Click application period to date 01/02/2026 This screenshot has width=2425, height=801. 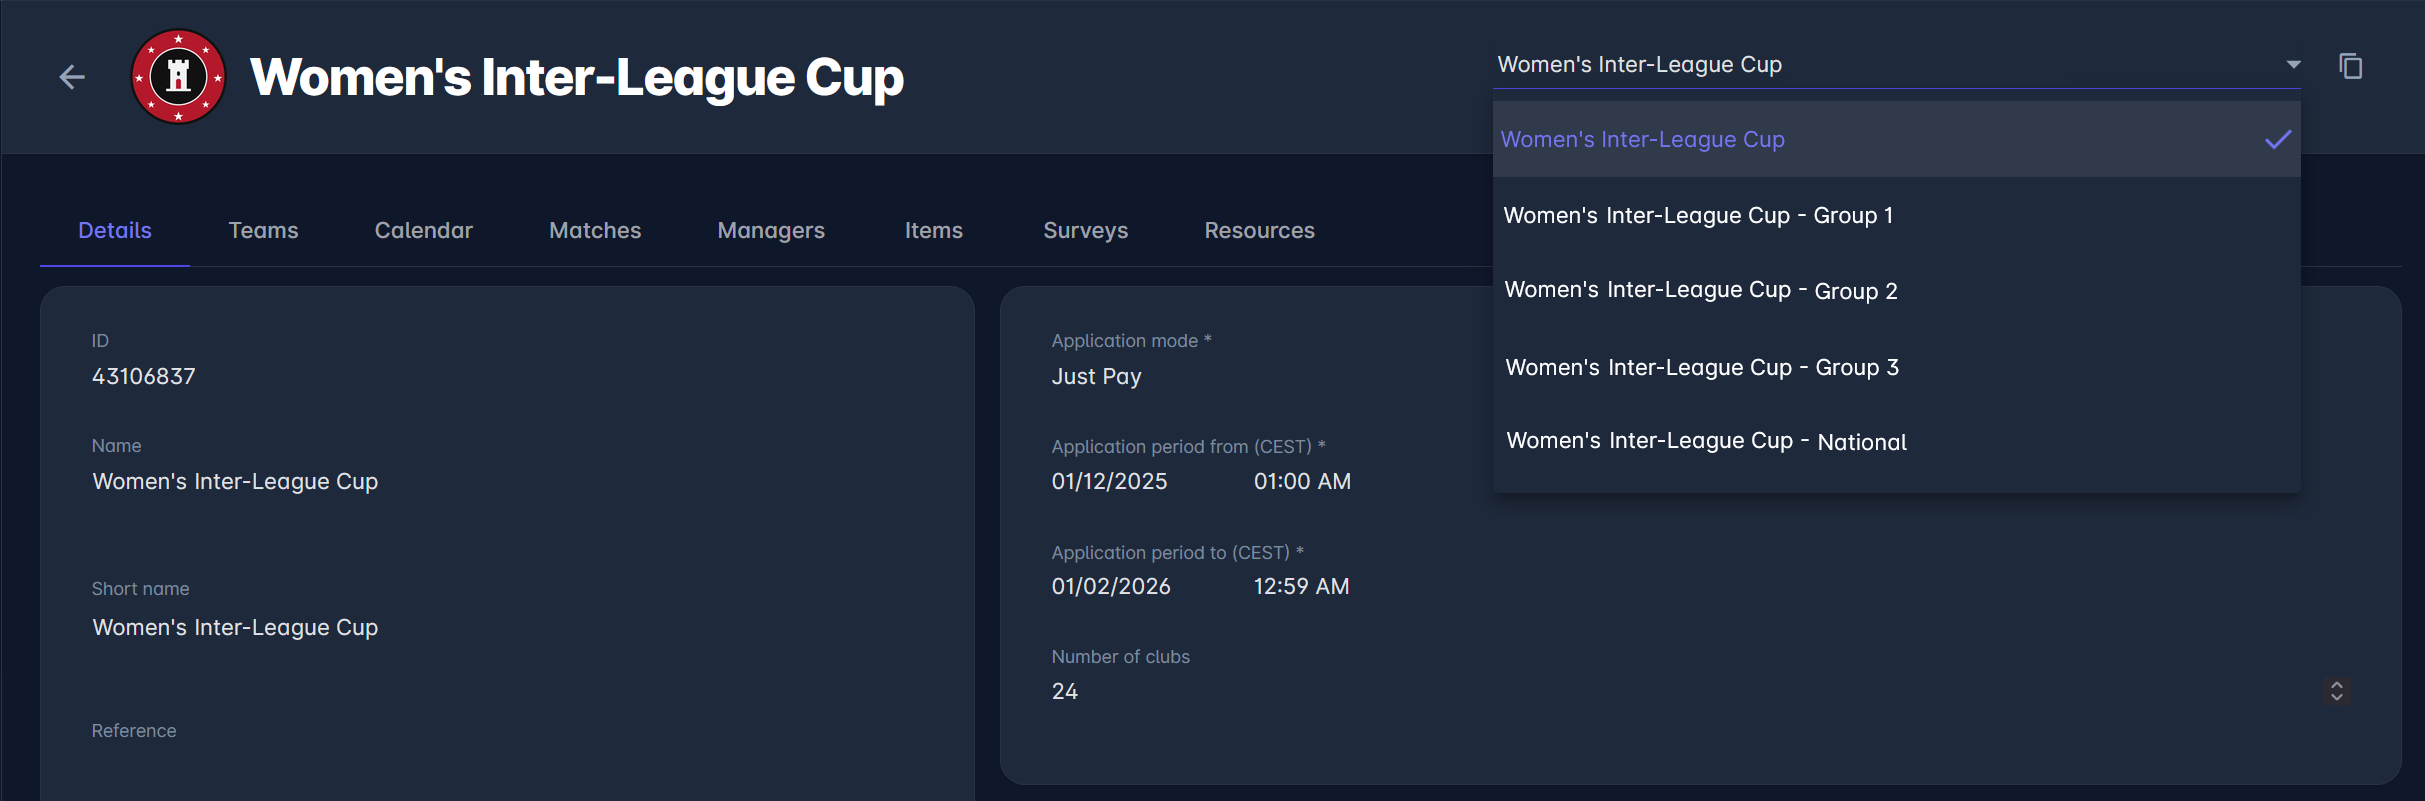(1111, 586)
